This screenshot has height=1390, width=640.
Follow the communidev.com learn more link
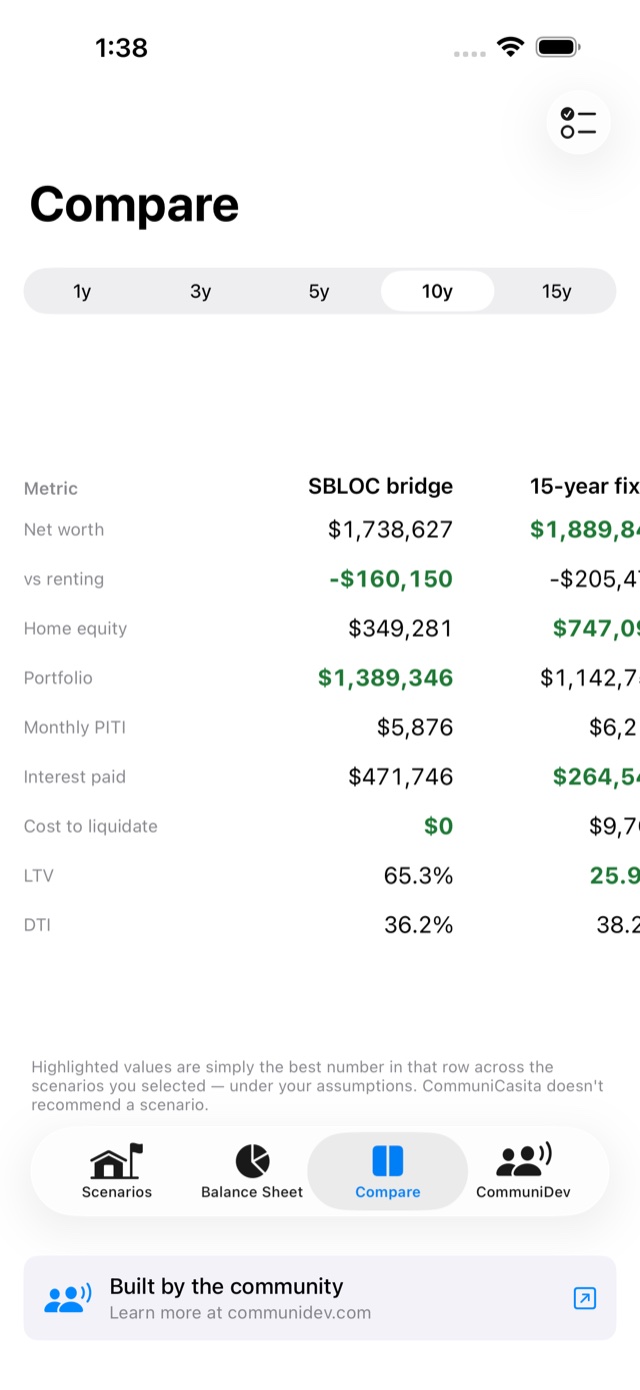(240, 1313)
